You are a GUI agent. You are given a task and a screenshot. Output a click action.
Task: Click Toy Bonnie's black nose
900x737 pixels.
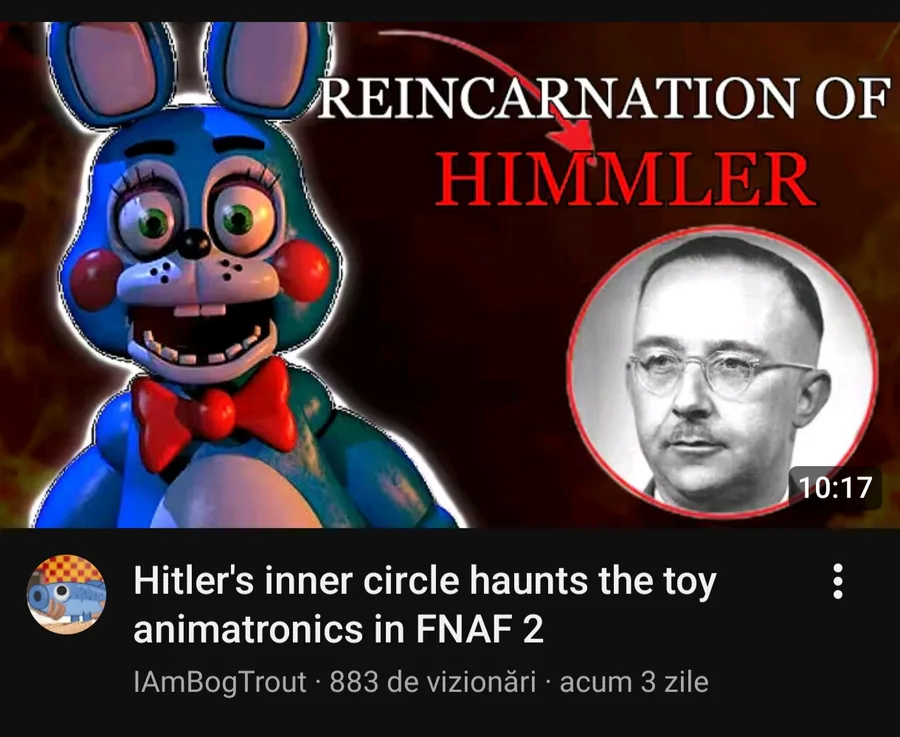tap(193, 243)
